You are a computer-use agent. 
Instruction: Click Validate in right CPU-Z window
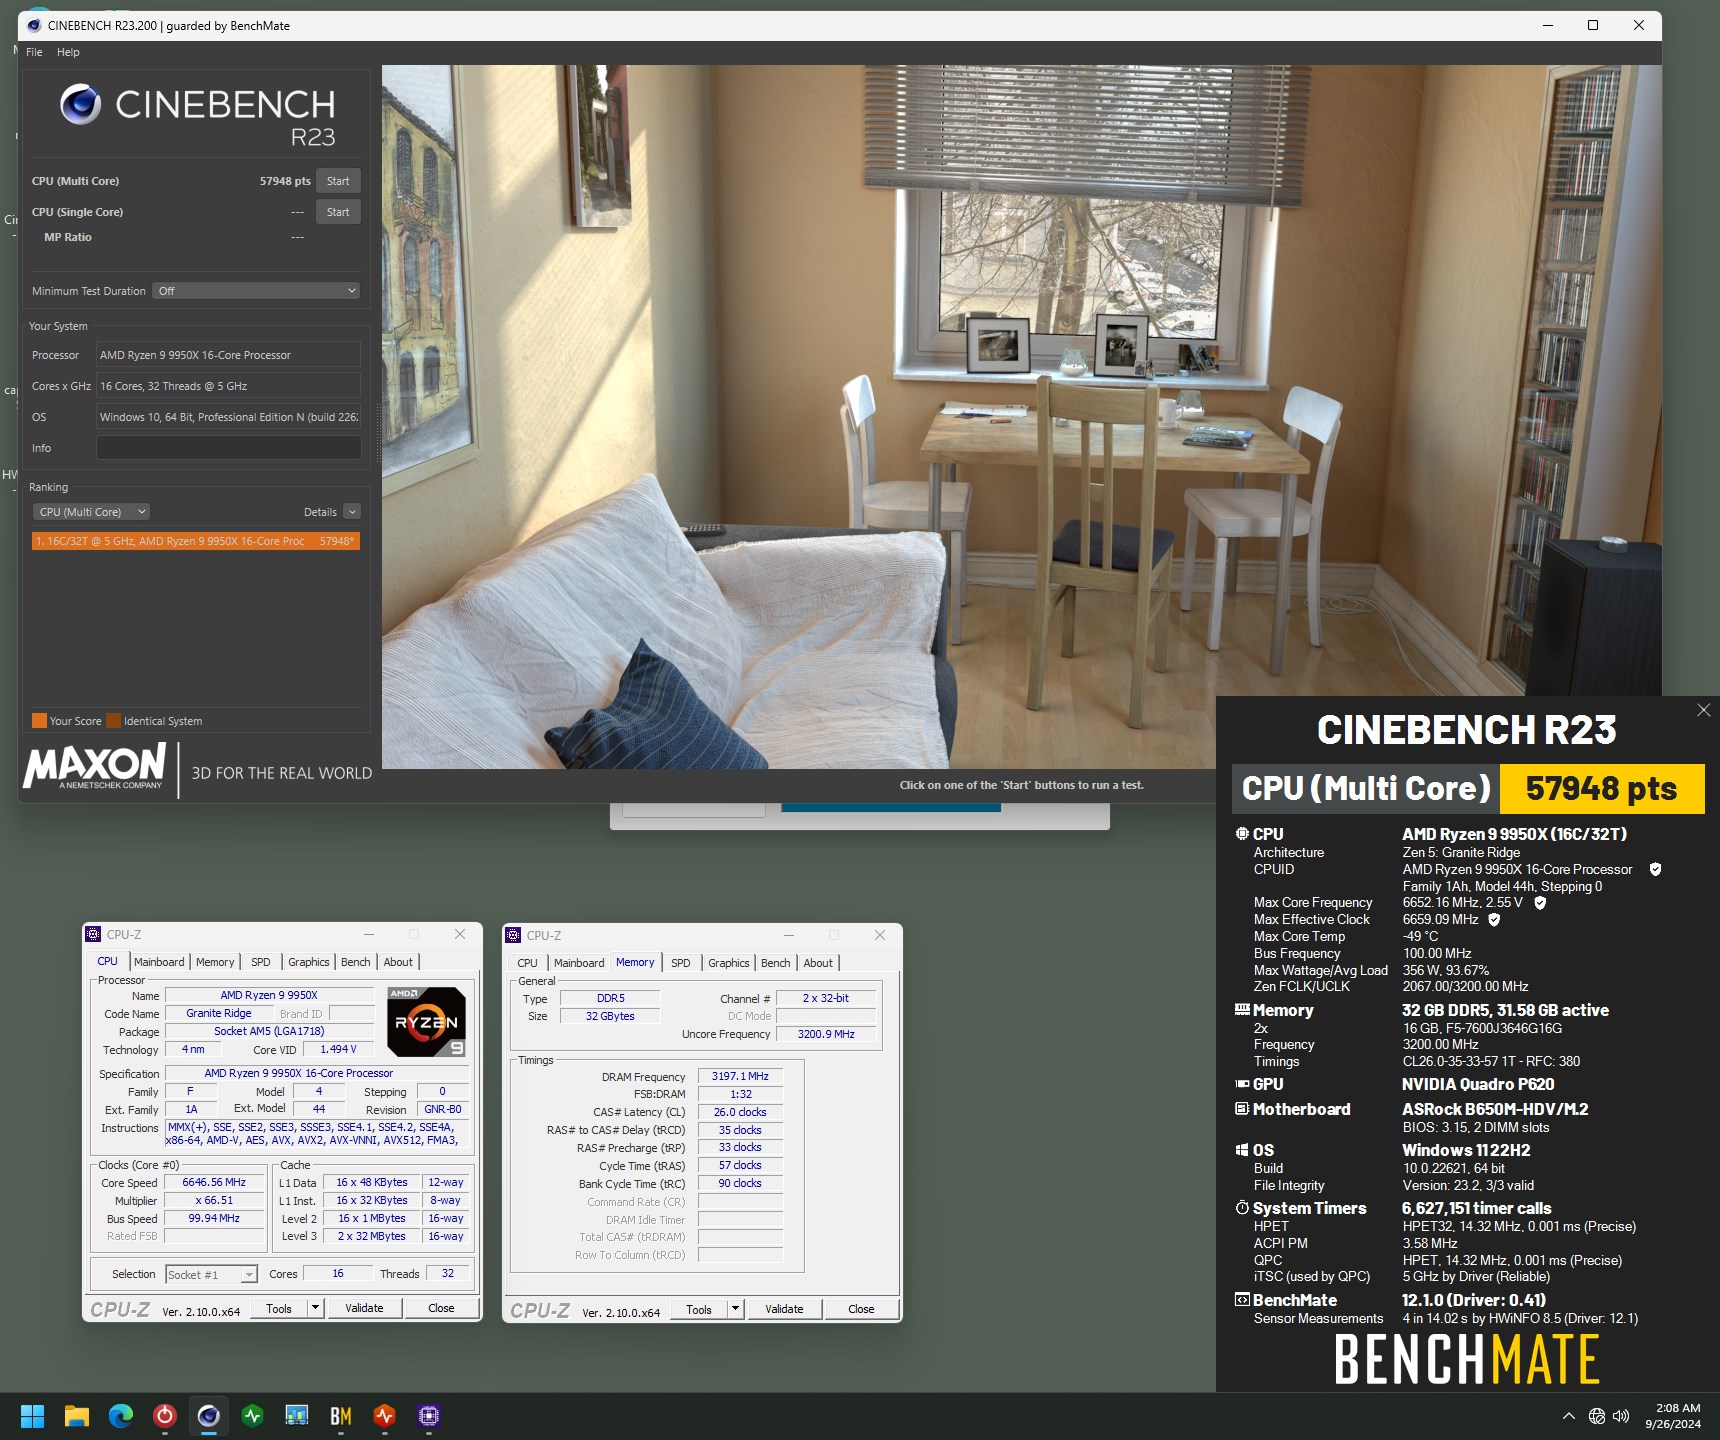[x=784, y=1309]
